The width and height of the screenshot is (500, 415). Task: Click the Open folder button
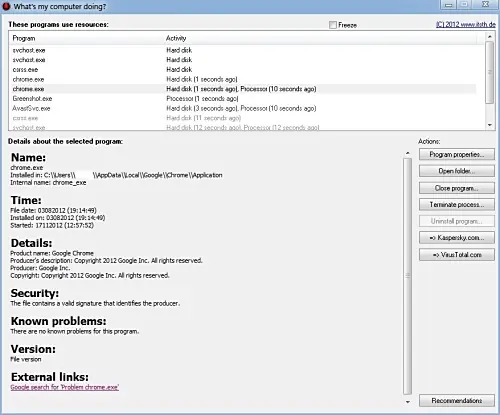click(457, 171)
